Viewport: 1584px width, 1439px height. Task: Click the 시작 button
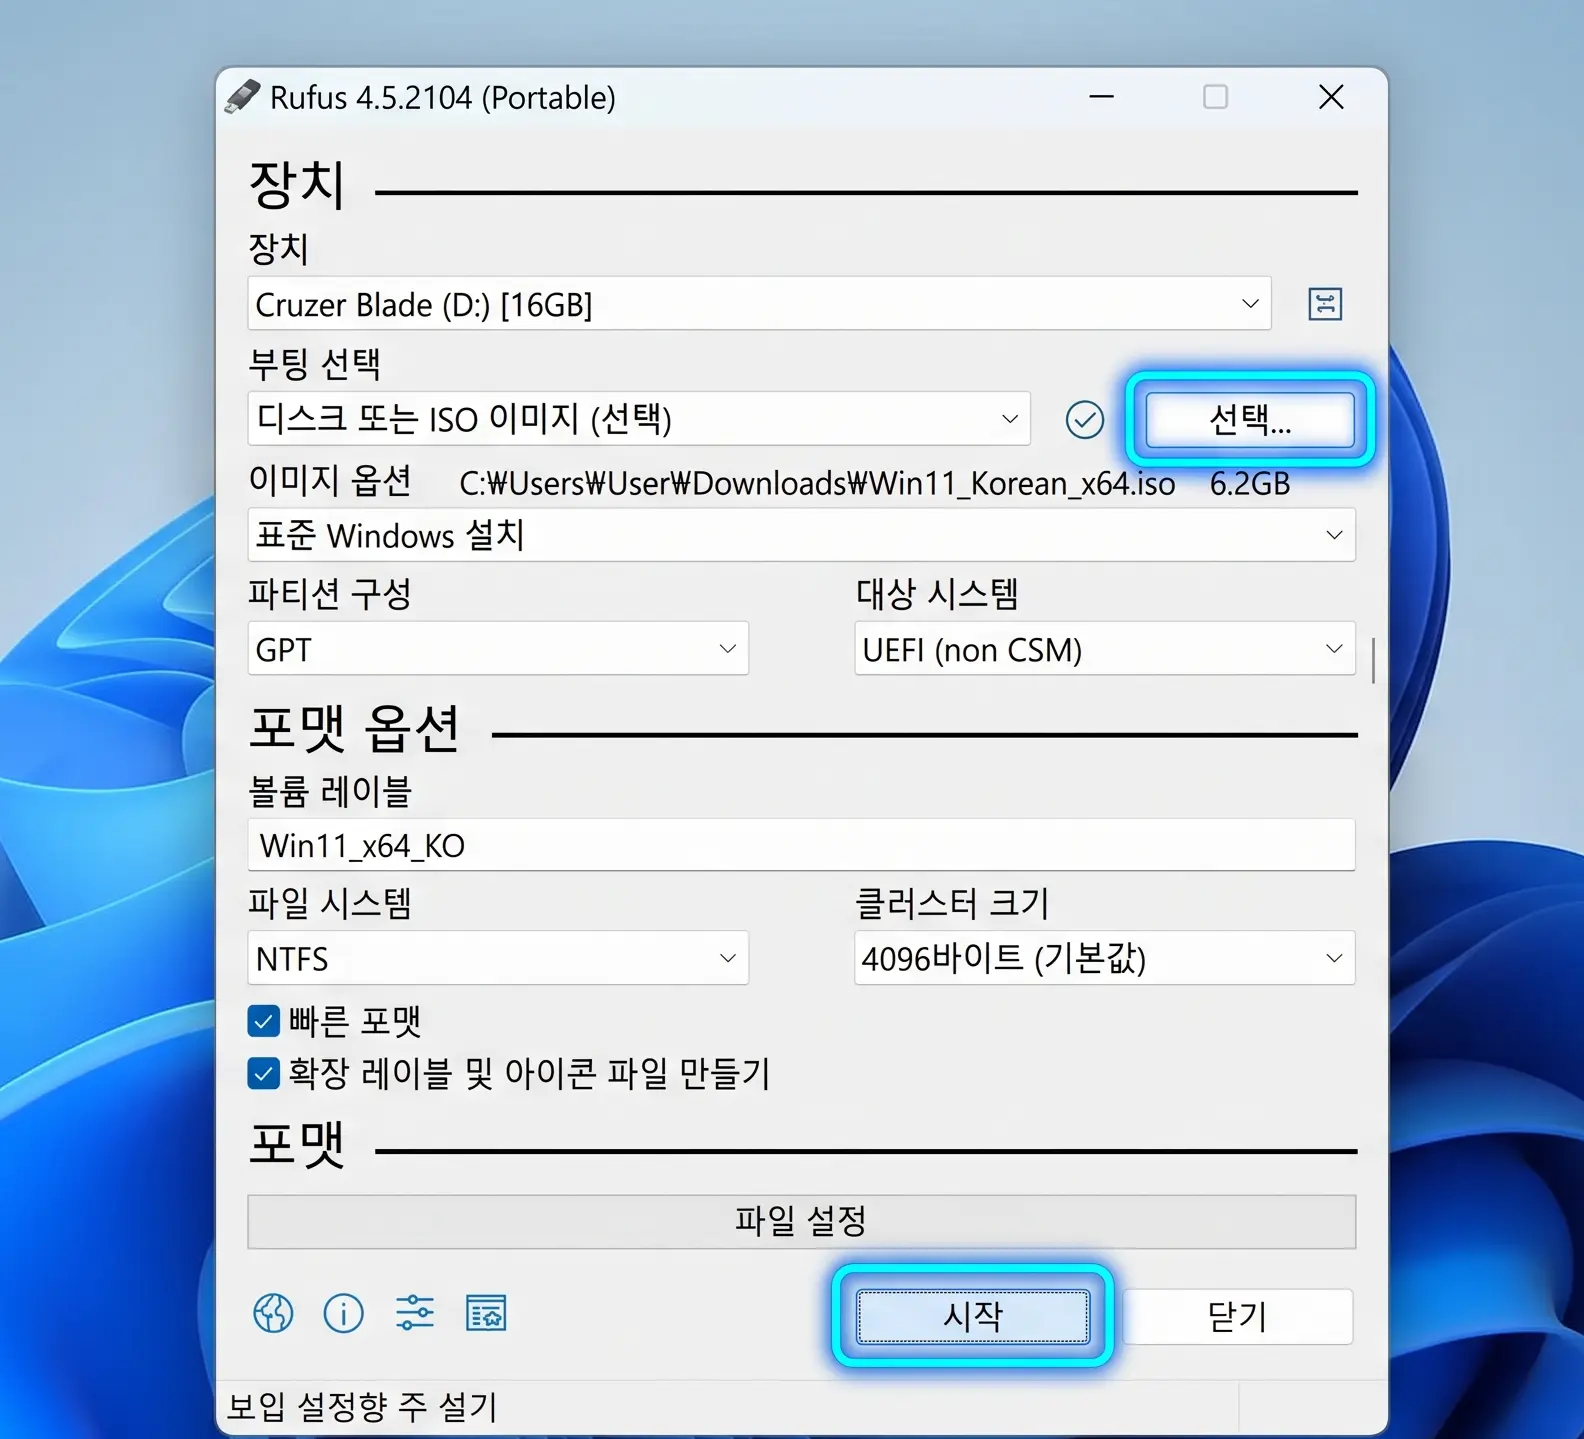(x=973, y=1316)
